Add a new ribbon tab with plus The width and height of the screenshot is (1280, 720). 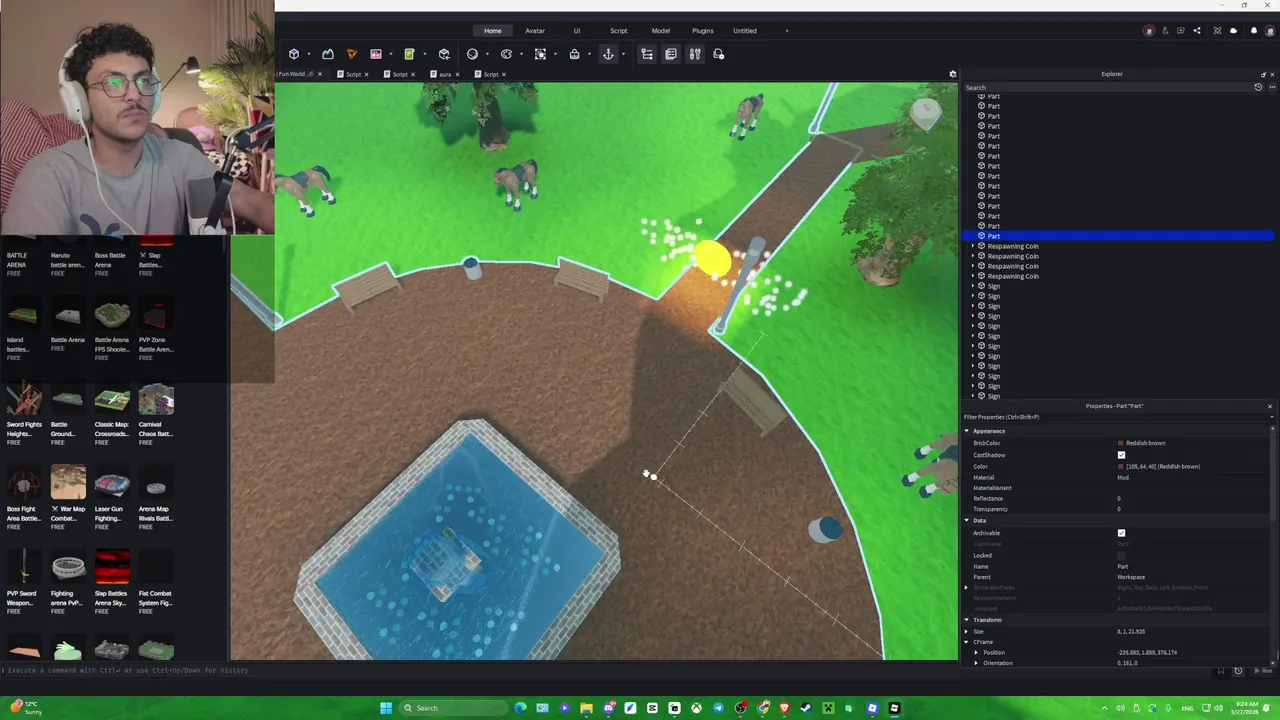787,31
